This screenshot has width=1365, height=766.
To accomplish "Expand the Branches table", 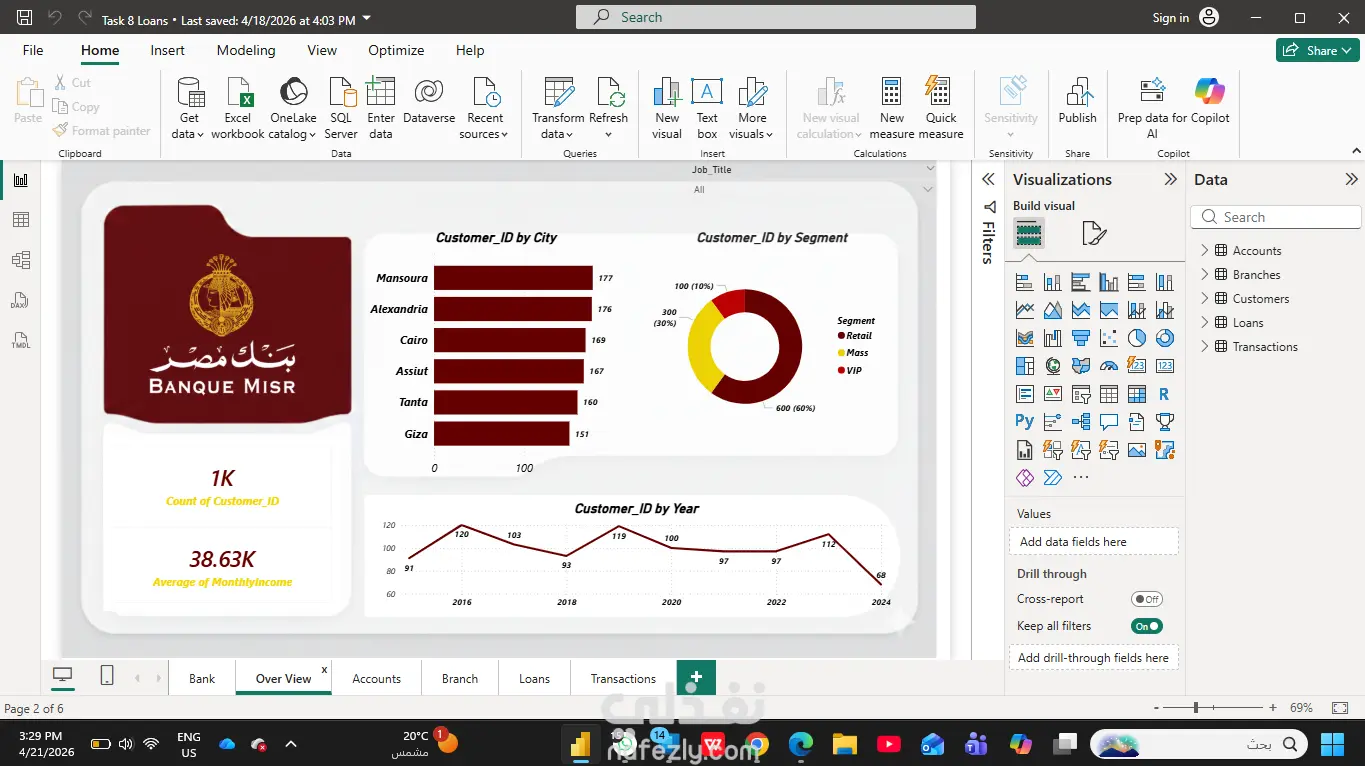I will [1205, 275].
